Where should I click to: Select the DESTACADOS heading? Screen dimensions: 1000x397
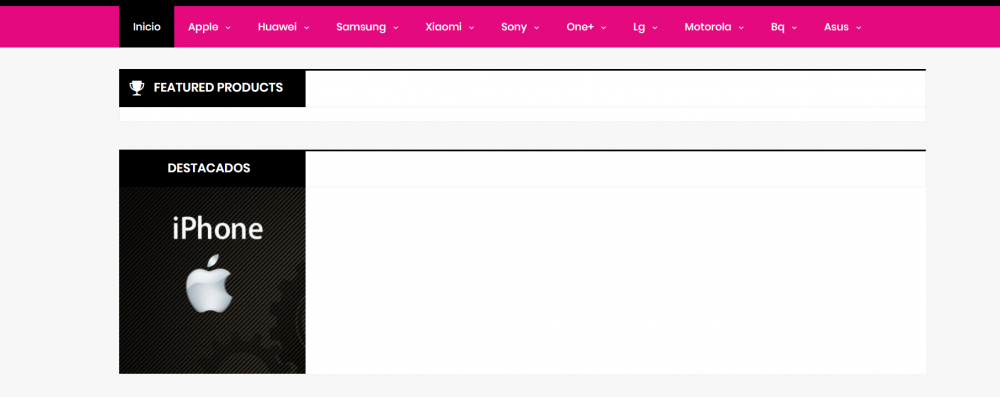pyautogui.click(x=209, y=168)
